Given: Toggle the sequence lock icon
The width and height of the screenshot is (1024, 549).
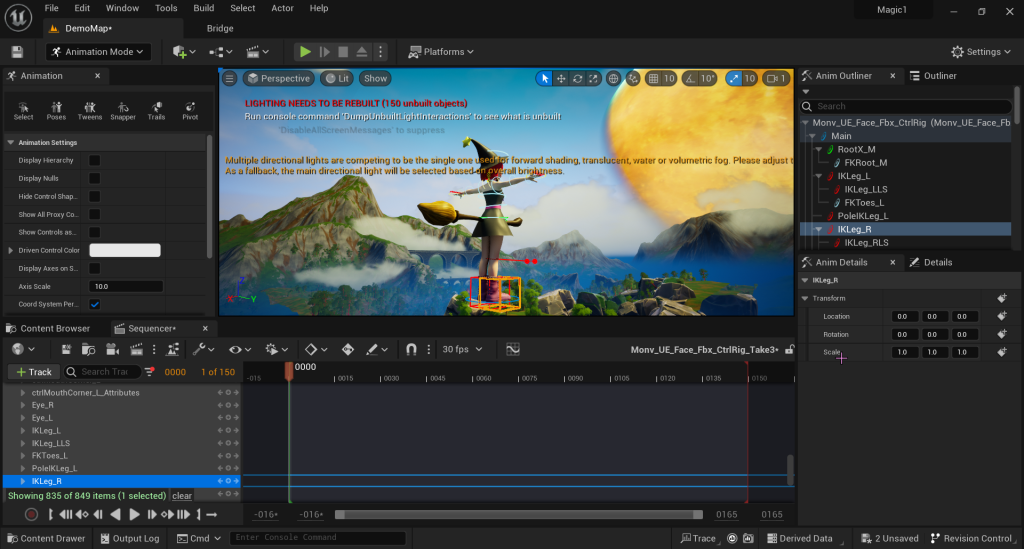Looking at the screenshot, I should [x=789, y=350].
